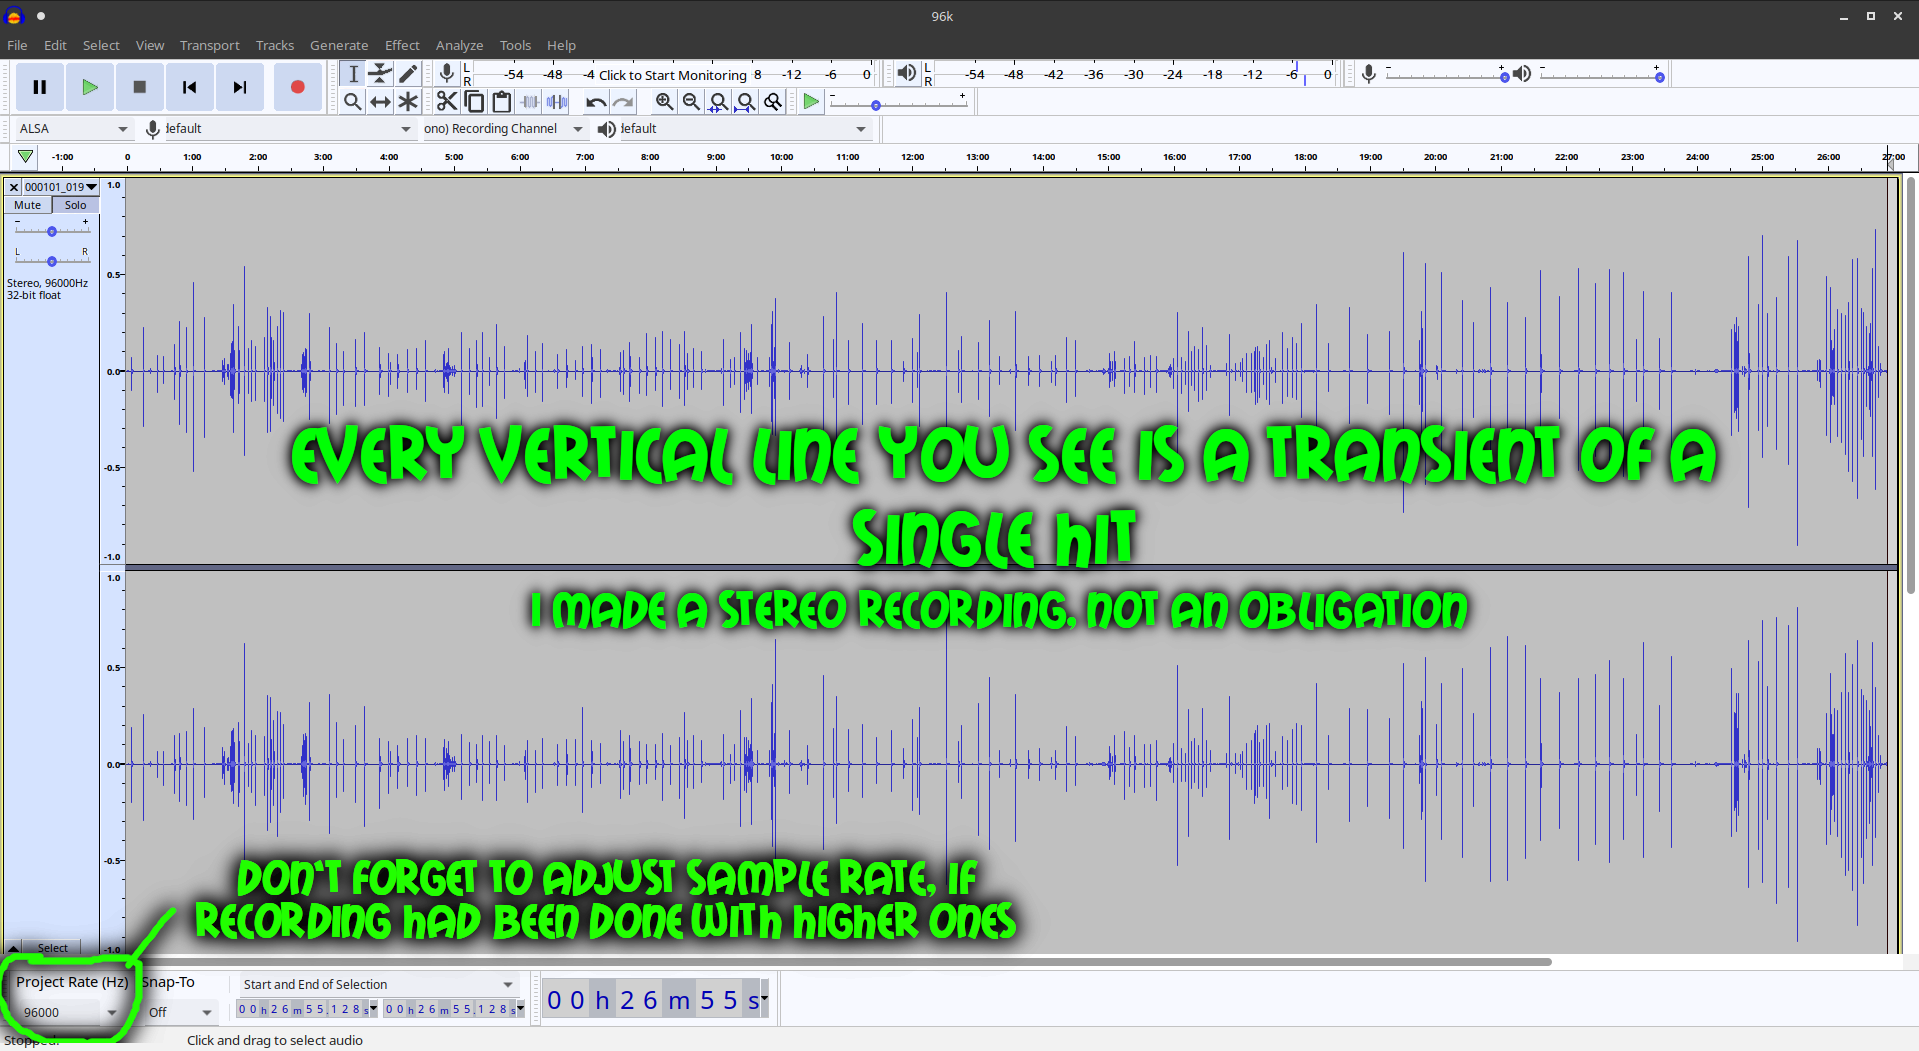Click the Zoom Out icon
The width and height of the screenshot is (1919, 1051).
(x=691, y=101)
